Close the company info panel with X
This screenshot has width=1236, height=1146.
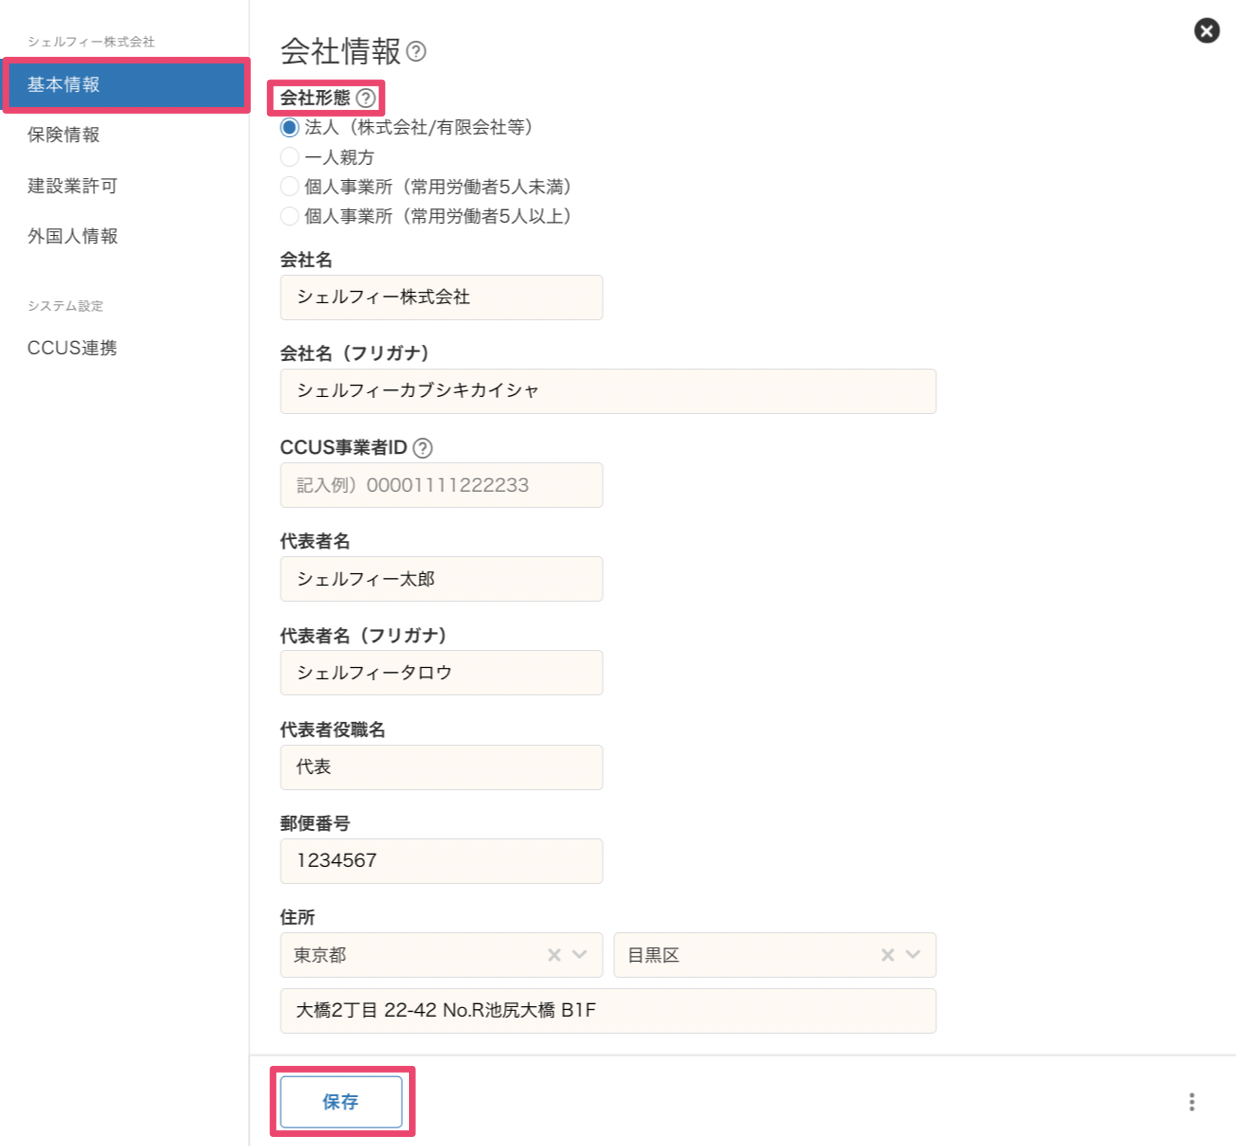click(x=1206, y=31)
